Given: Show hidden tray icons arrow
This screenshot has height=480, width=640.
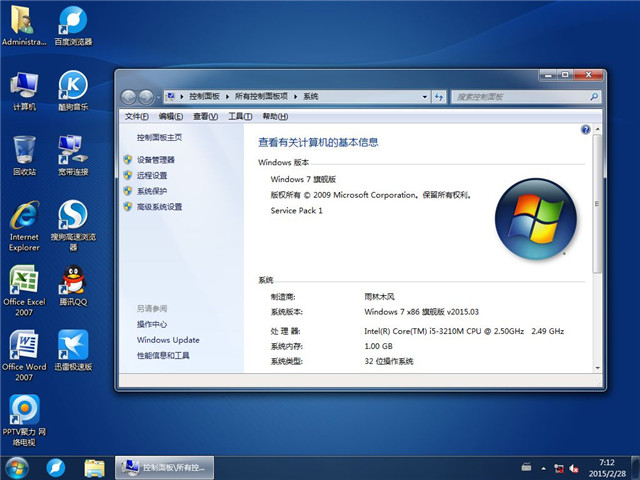Looking at the screenshot, I should click(543, 468).
